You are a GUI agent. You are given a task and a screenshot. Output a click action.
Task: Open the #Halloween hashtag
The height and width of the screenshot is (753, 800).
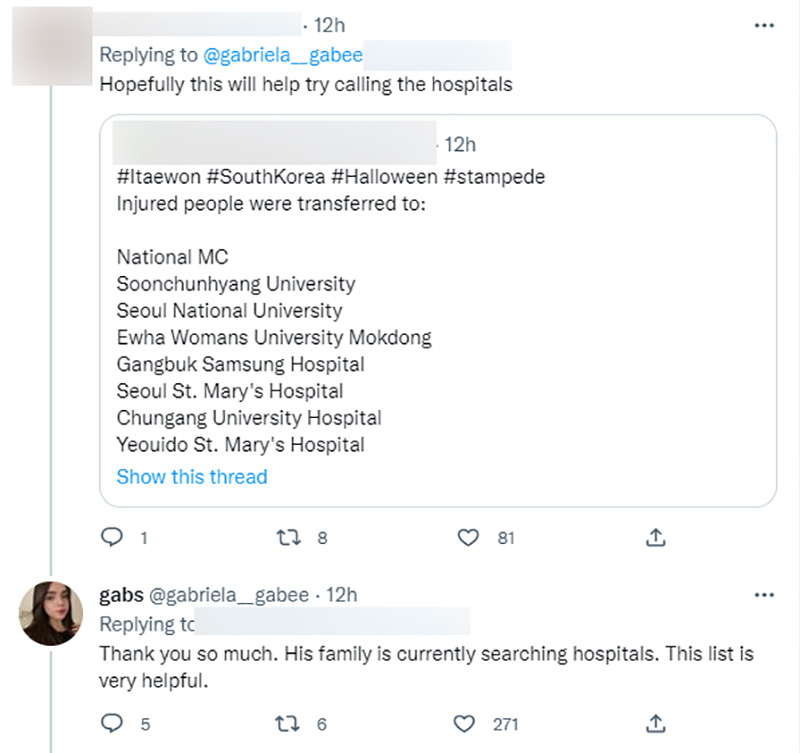click(385, 176)
